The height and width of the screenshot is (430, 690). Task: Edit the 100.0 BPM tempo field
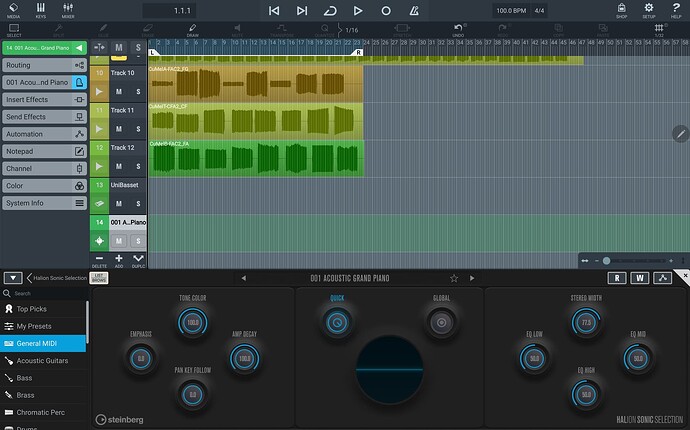click(511, 11)
